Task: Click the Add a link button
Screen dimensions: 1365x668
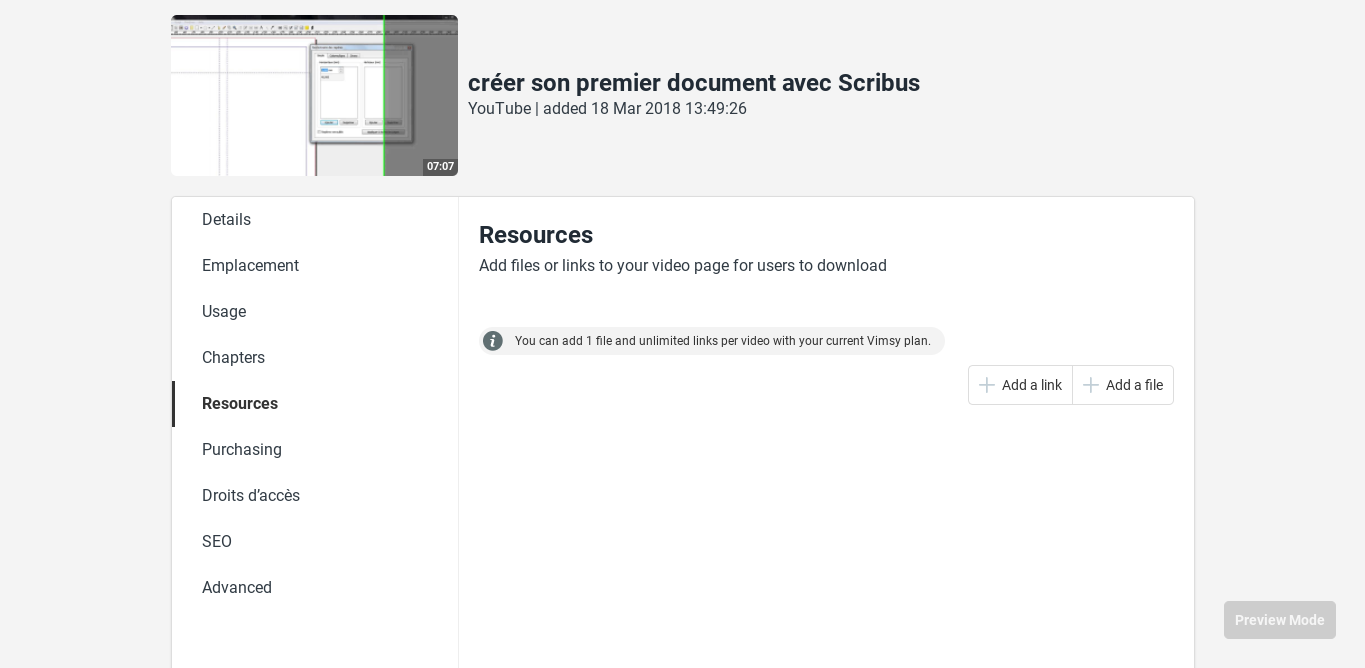Action: (x=1020, y=385)
